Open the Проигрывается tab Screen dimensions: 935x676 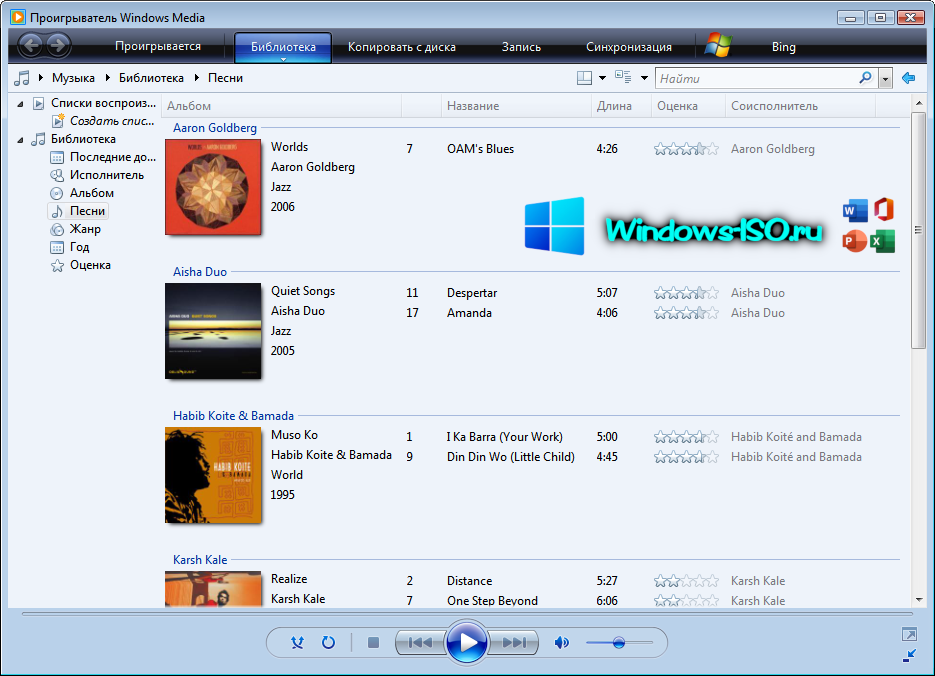158,46
